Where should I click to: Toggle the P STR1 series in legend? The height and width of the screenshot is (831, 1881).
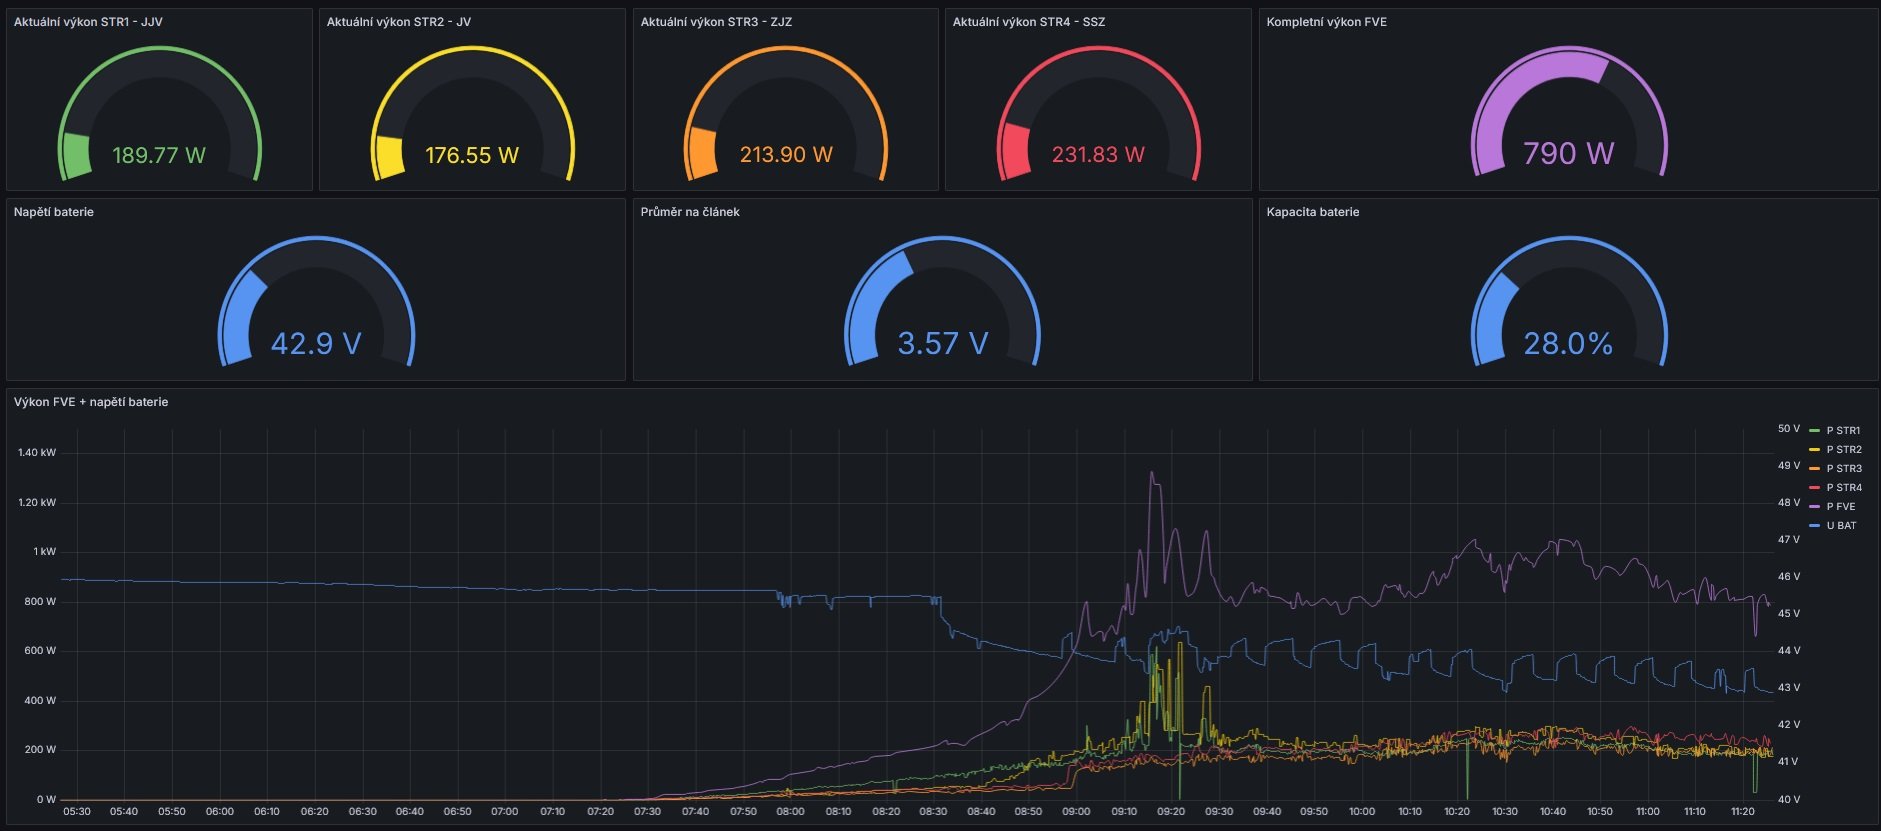(1843, 431)
